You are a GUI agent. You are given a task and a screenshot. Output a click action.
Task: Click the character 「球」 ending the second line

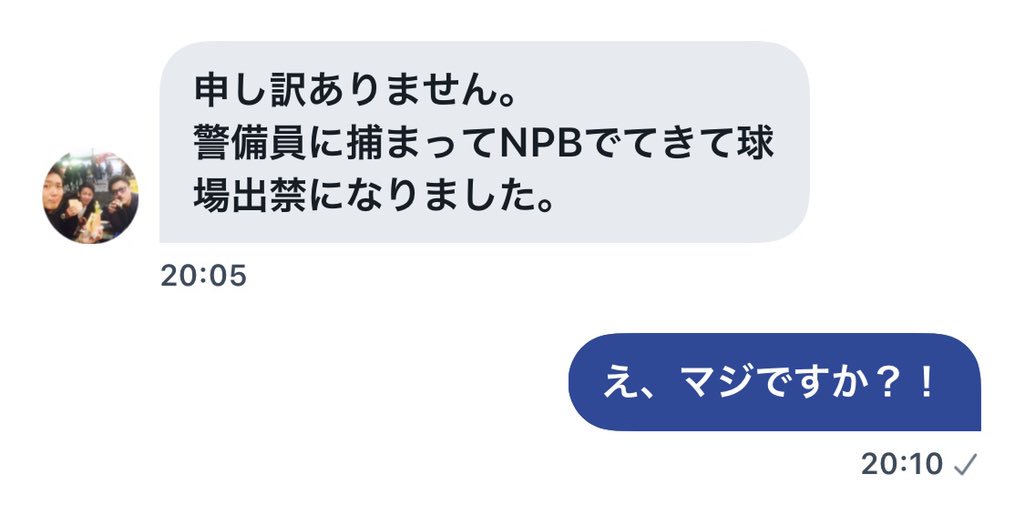pos(756,143)
